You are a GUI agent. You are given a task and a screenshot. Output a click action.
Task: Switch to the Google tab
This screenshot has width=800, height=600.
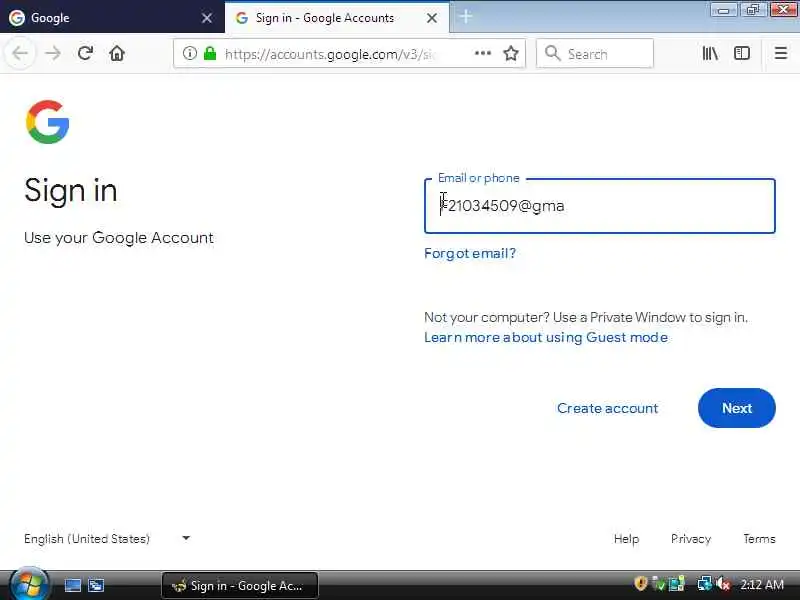pos(112,17)
